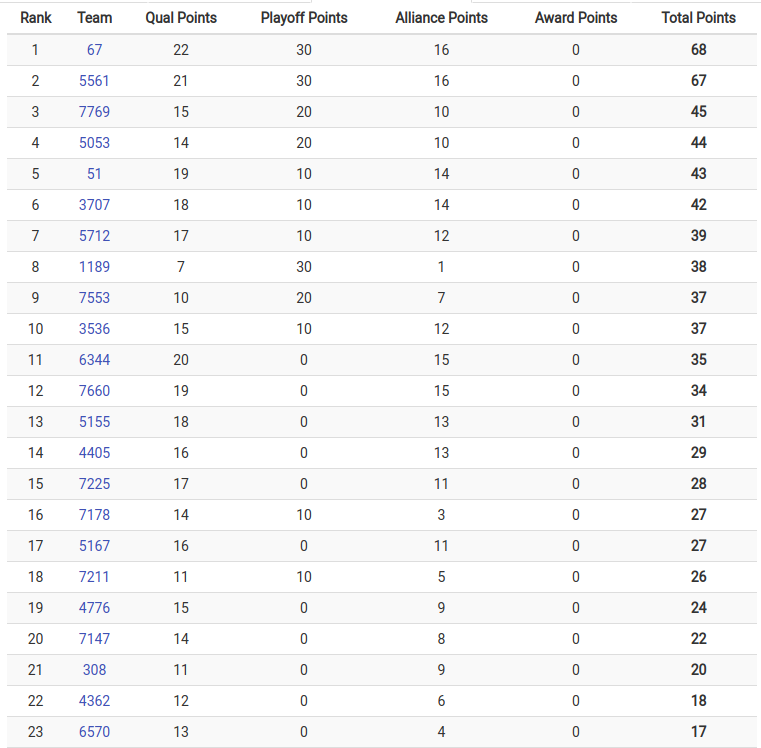The height and width of the screenshot is (748, 761).
Task: Select total points value 24
Action: tap(698, 608)
